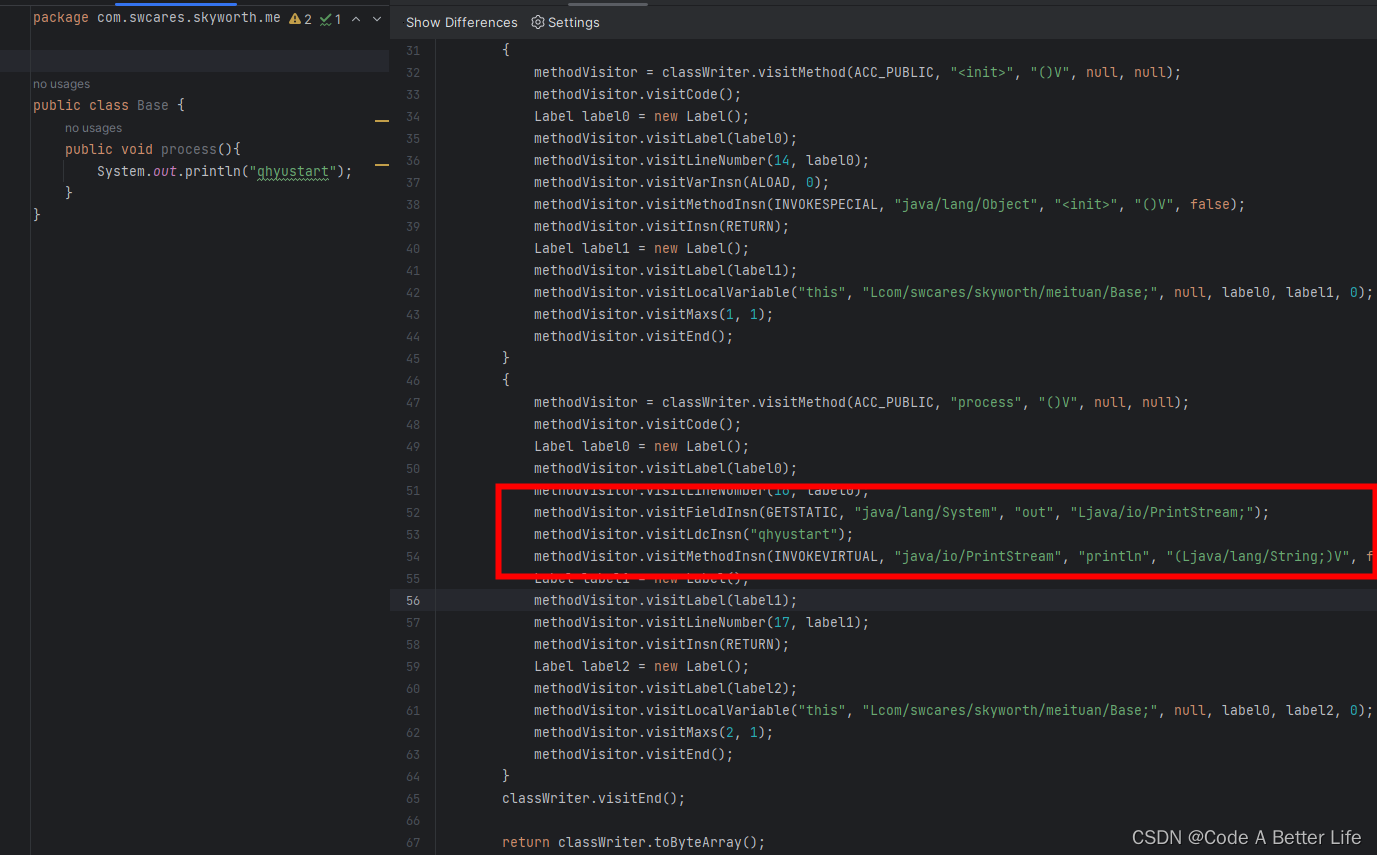Click the visitLabel(label2) line
This screenshot has height=855, width=1377.
click(x=665, y=689)
